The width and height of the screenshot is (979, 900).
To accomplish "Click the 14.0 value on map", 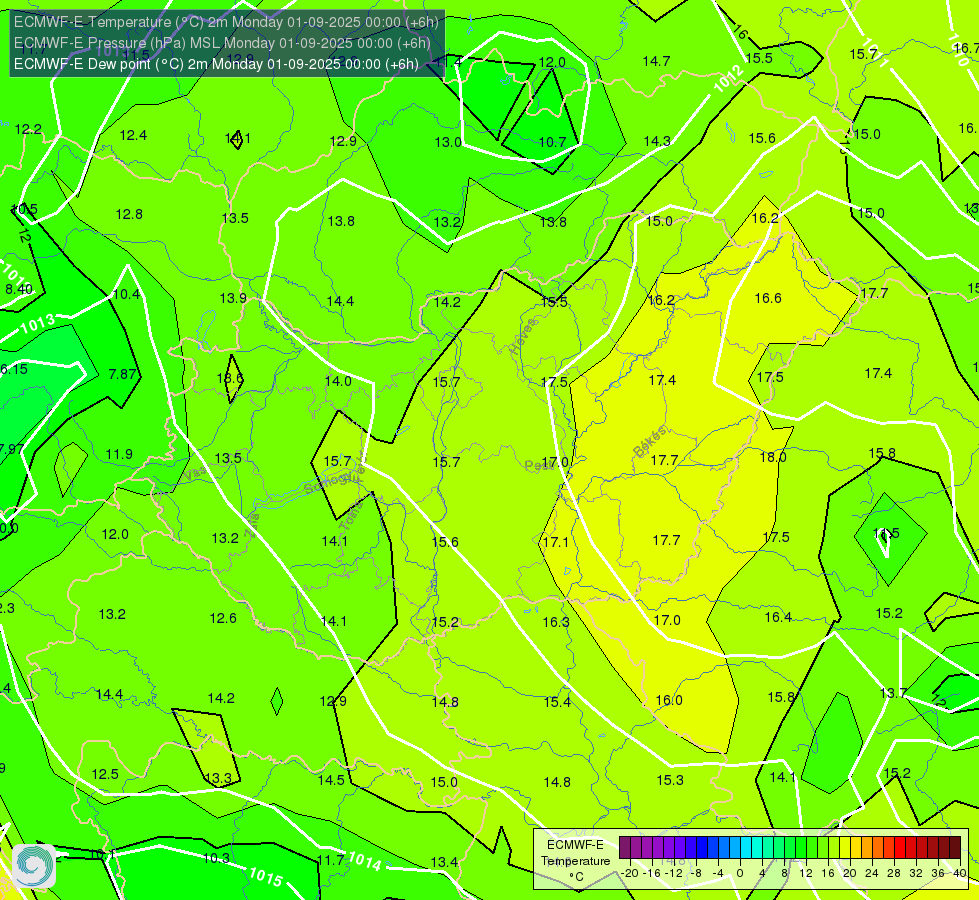I will tap(338, 381).
